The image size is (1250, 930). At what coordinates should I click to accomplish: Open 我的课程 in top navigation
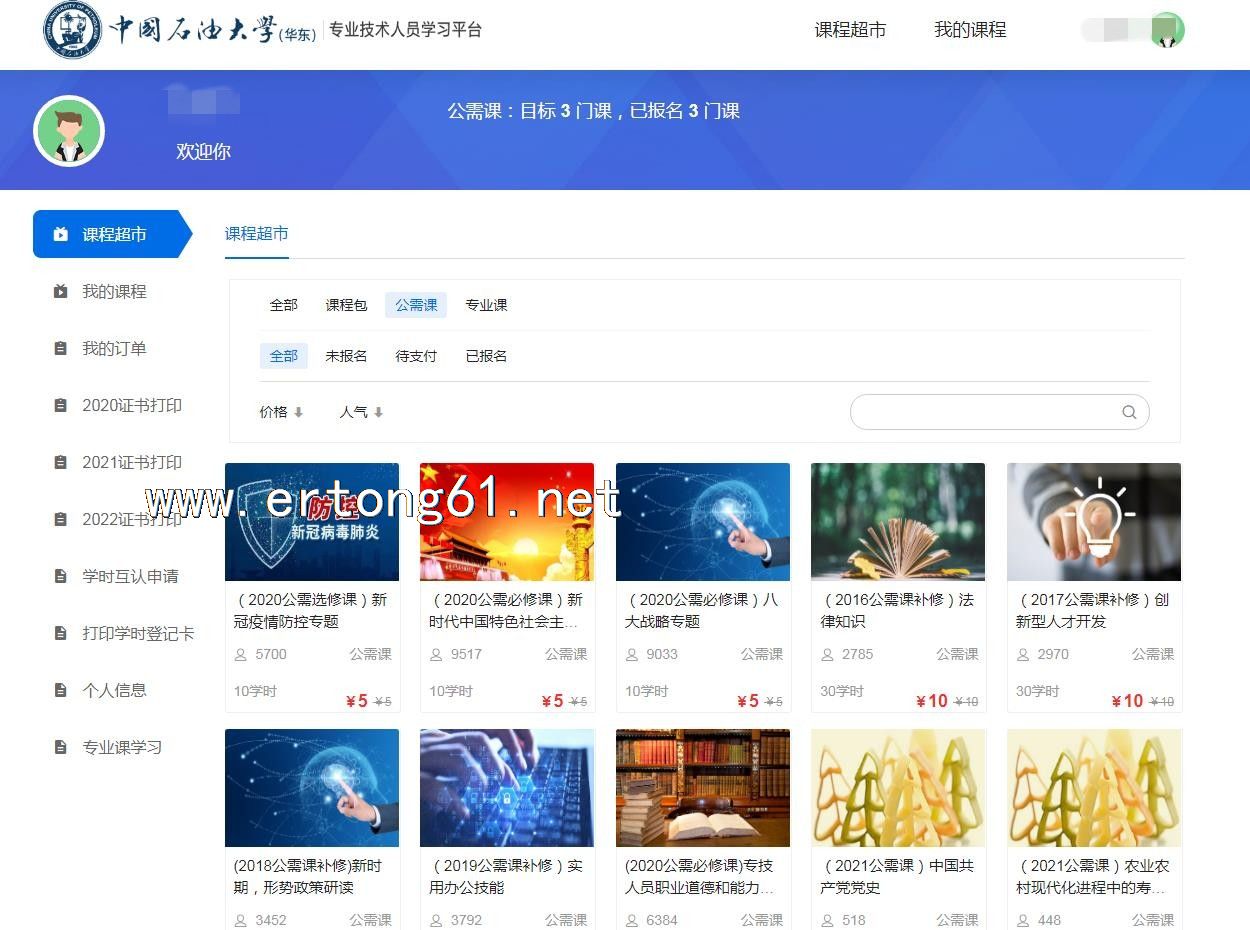point(970,30)
